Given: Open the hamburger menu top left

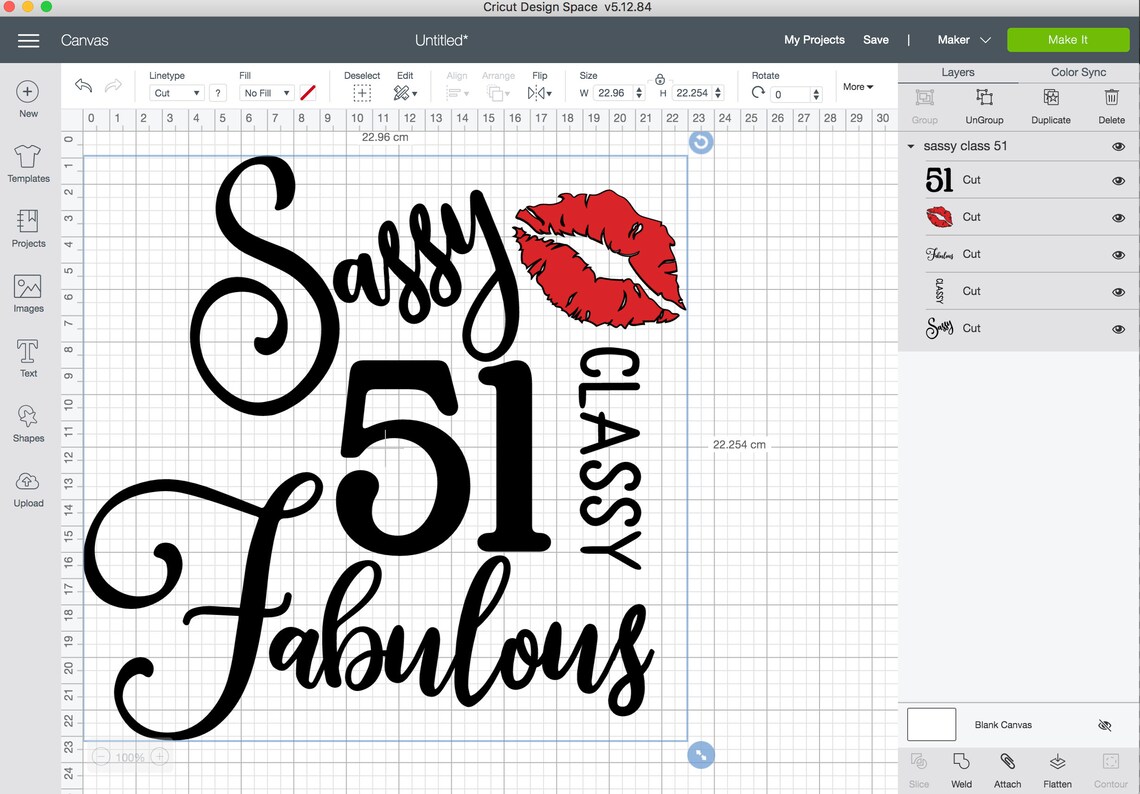Looking at the screenshot, I should click(28, 40).
